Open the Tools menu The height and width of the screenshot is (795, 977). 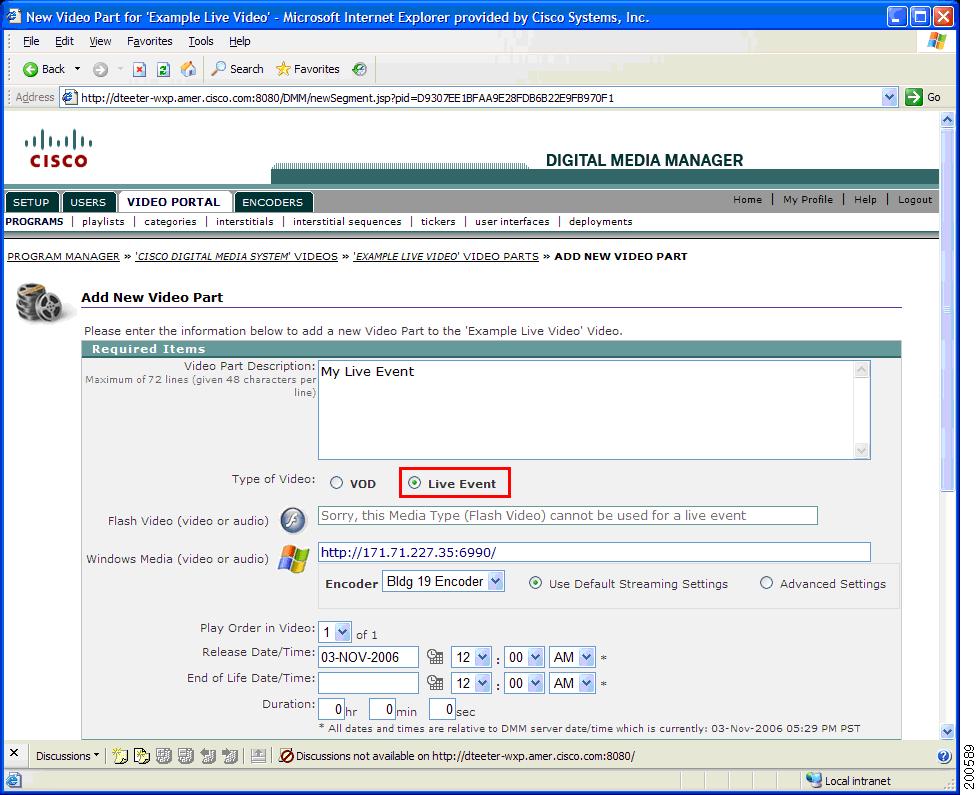(200, 41)
